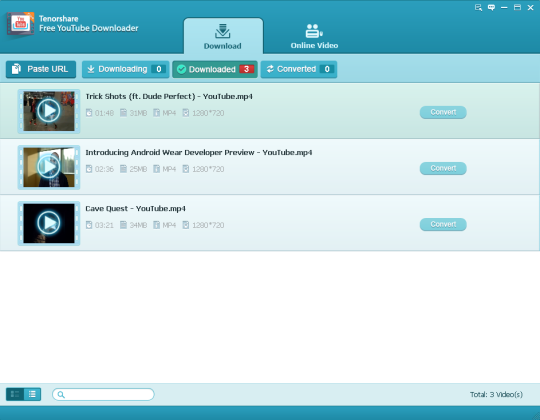Screen dimensions: 540x420
Task: Click the 25MB file size label
Action: pyautogui.click(x=138, y=169)
